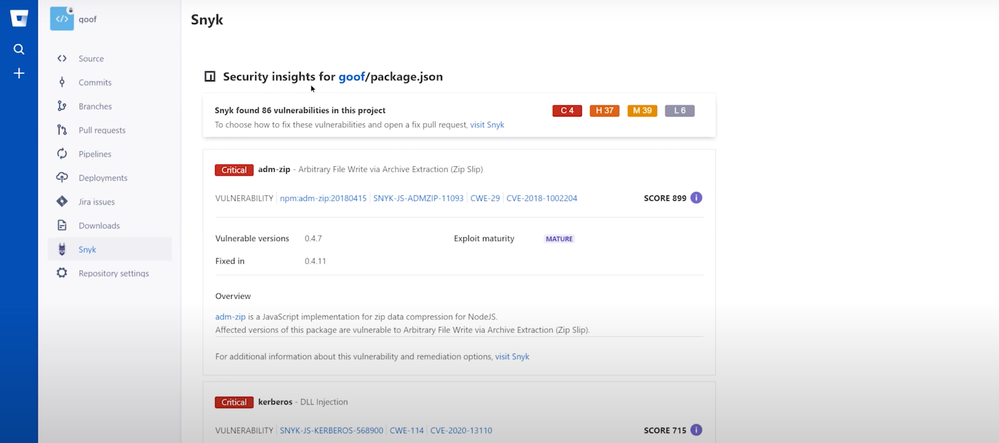
Task: Click Critical label on kerberos card
Action: [x=234, y=402]
